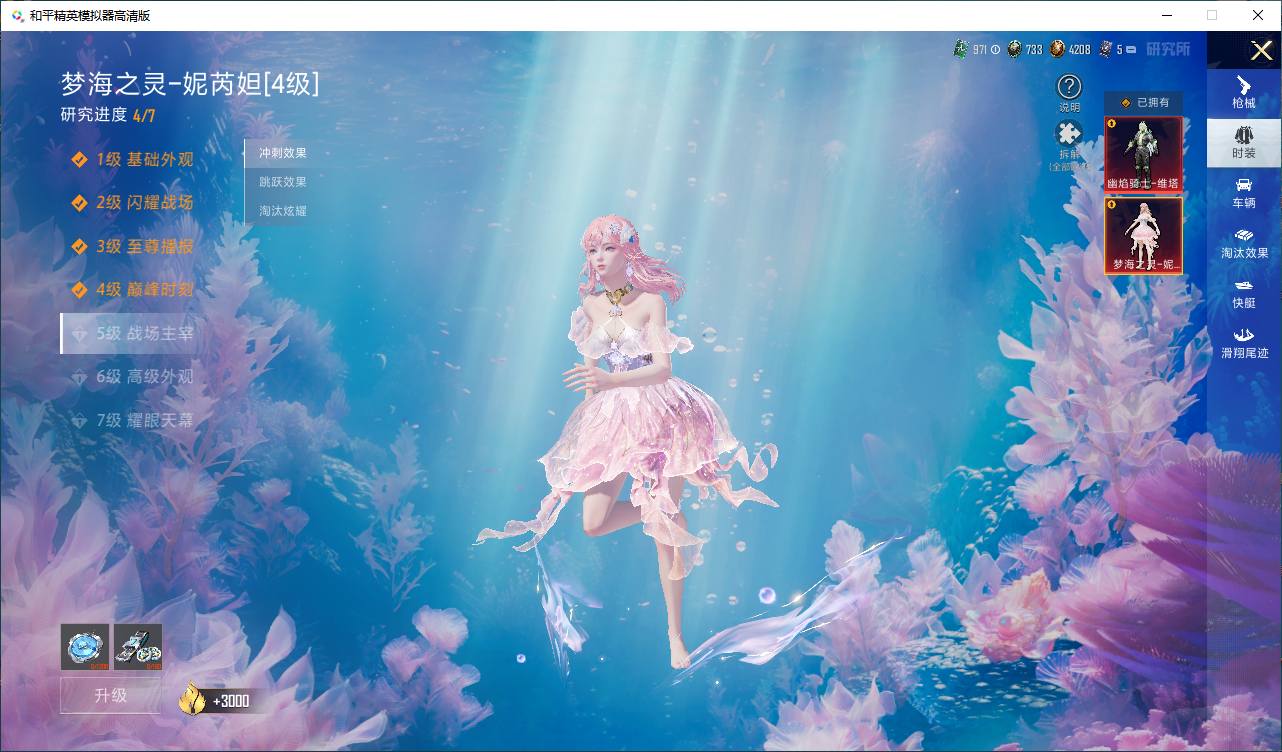This screenshot has height=752, width=1282.
Task: Minimize the 和平精英模拟器 window
Action: [x=1167, y=15]
